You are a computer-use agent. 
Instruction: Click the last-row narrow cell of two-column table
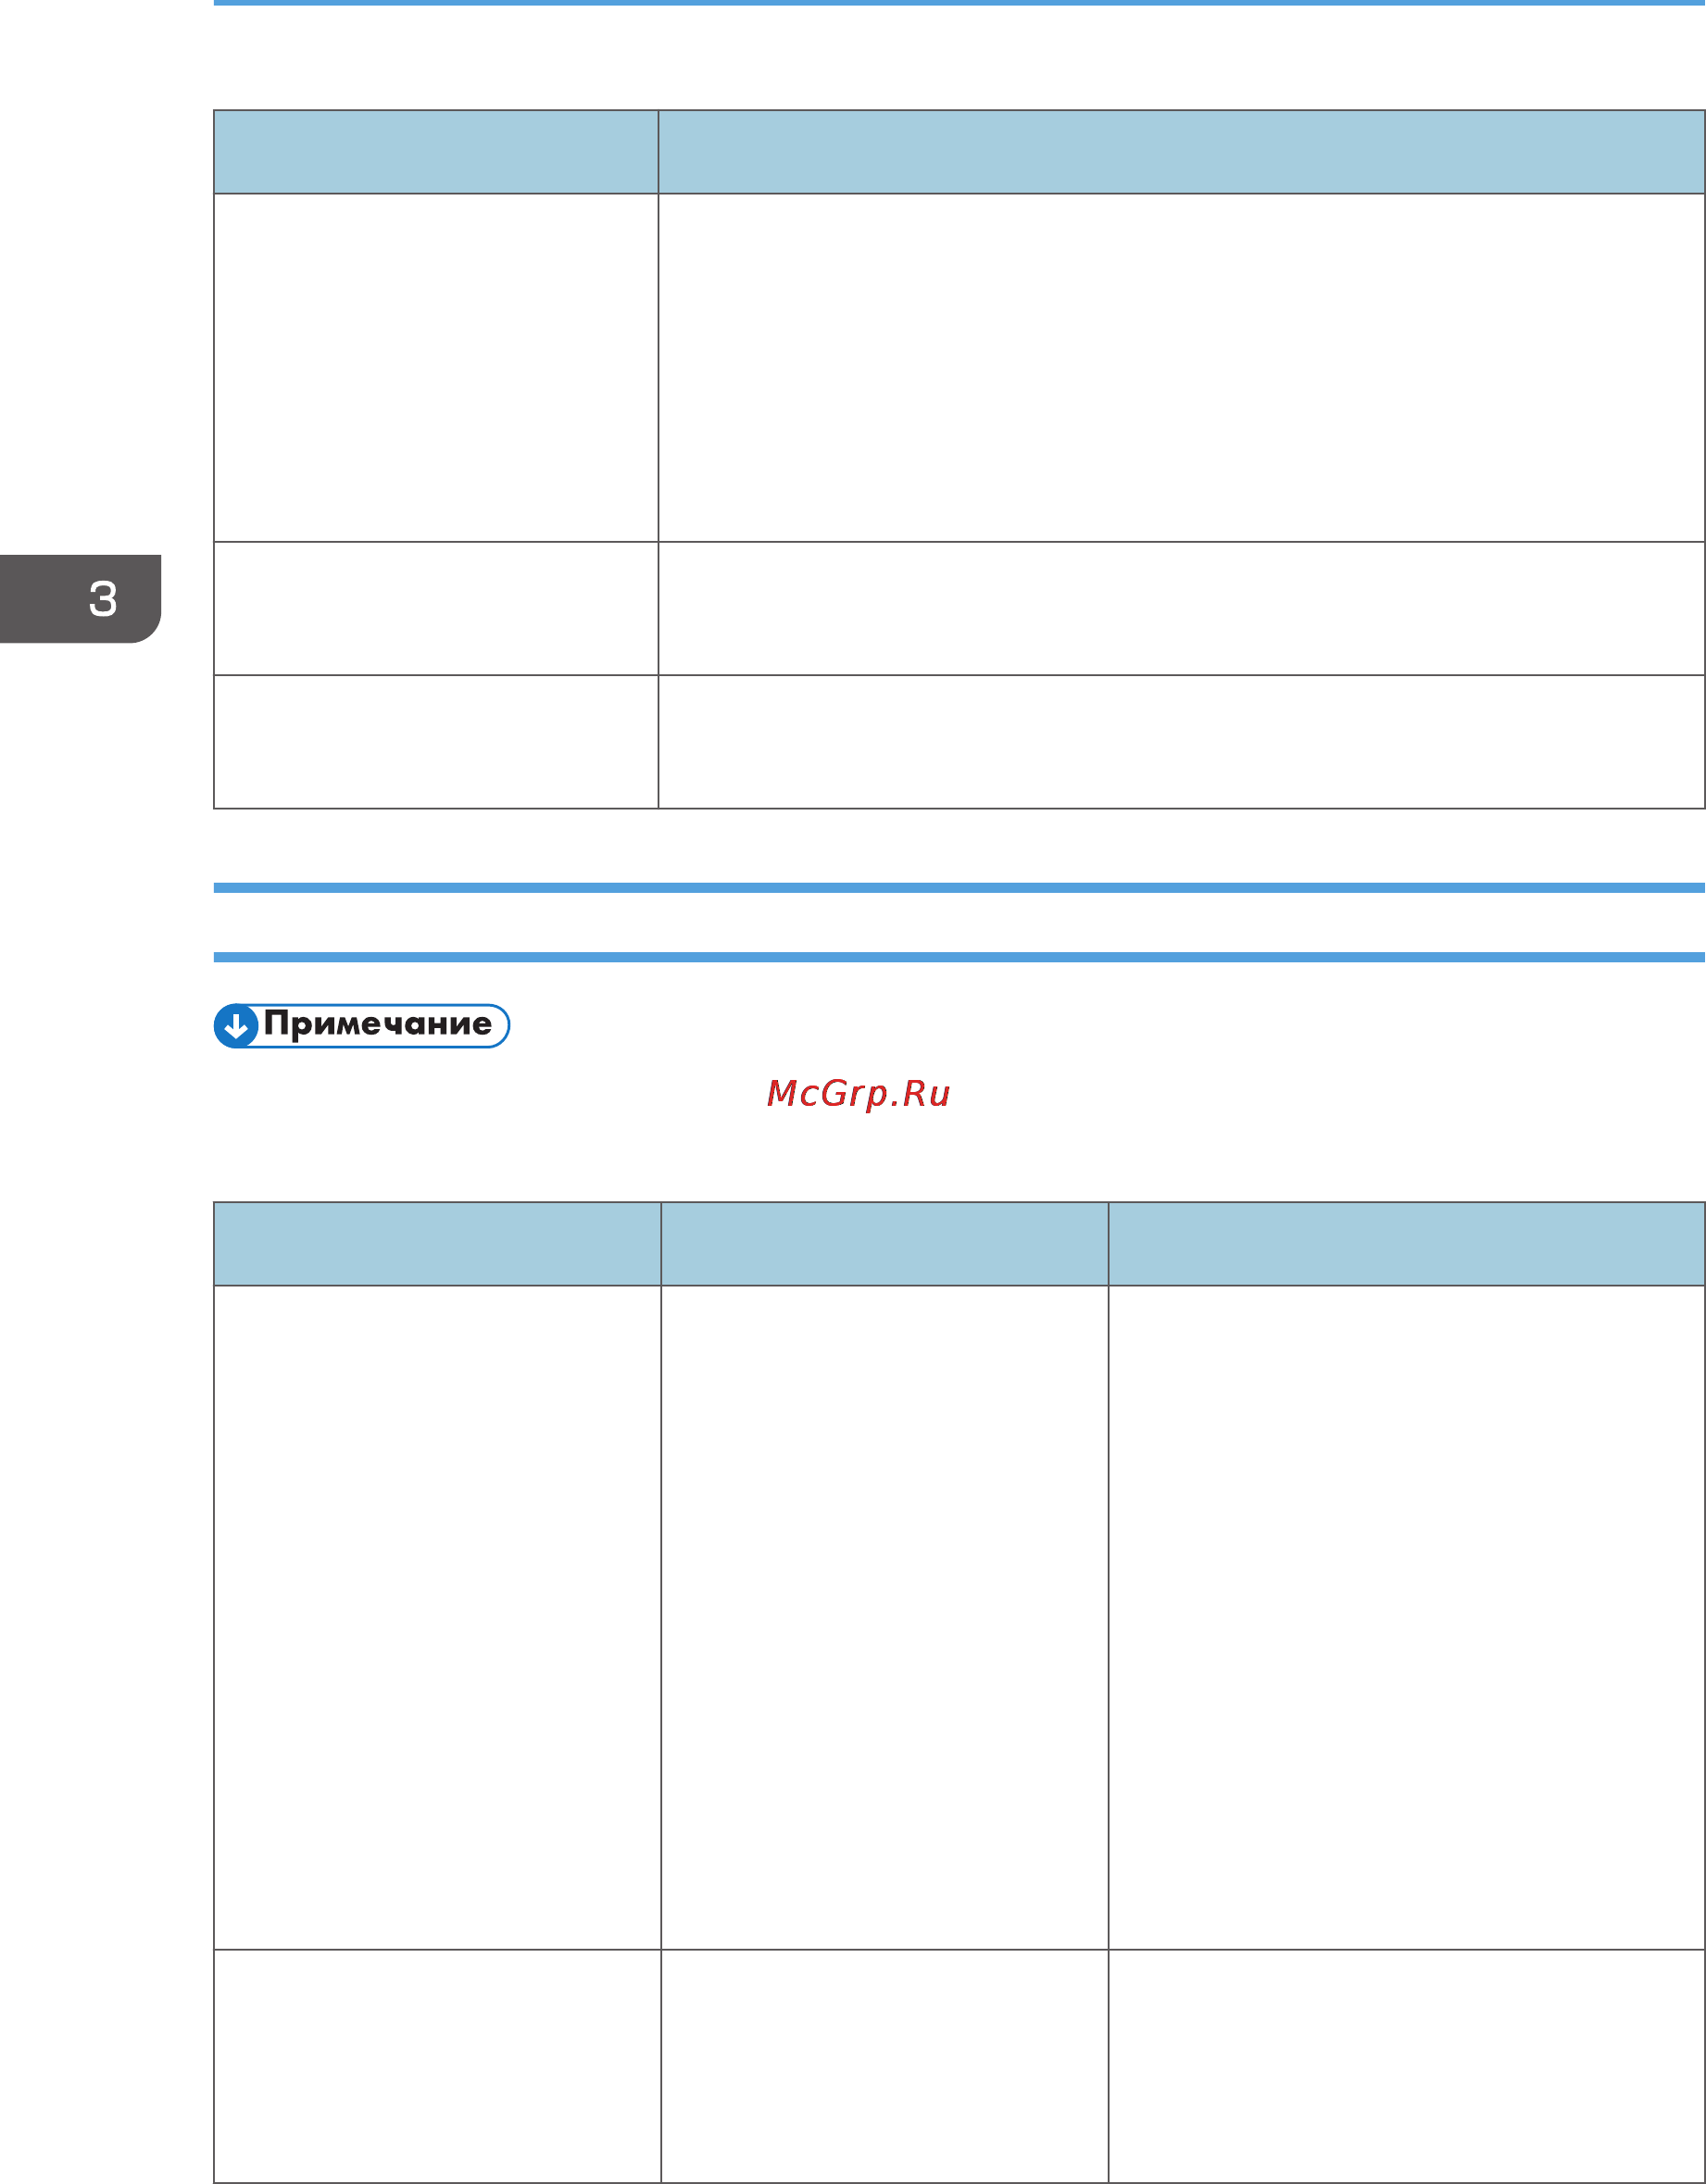pyautogui.click(x=436, y=741)
